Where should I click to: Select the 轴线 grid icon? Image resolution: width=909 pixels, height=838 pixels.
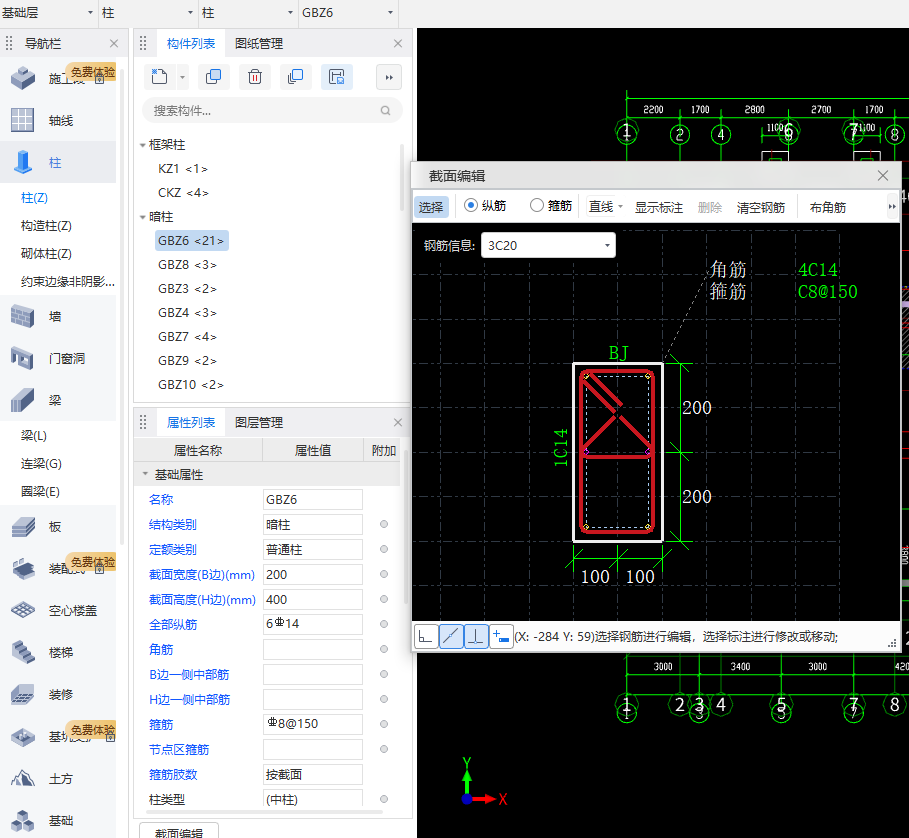point(23,120)
